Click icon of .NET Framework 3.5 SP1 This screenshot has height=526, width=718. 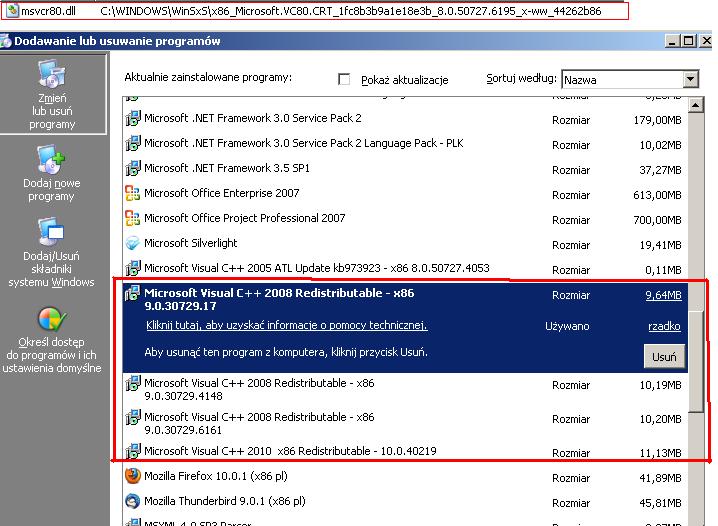(x=132, y=168)
